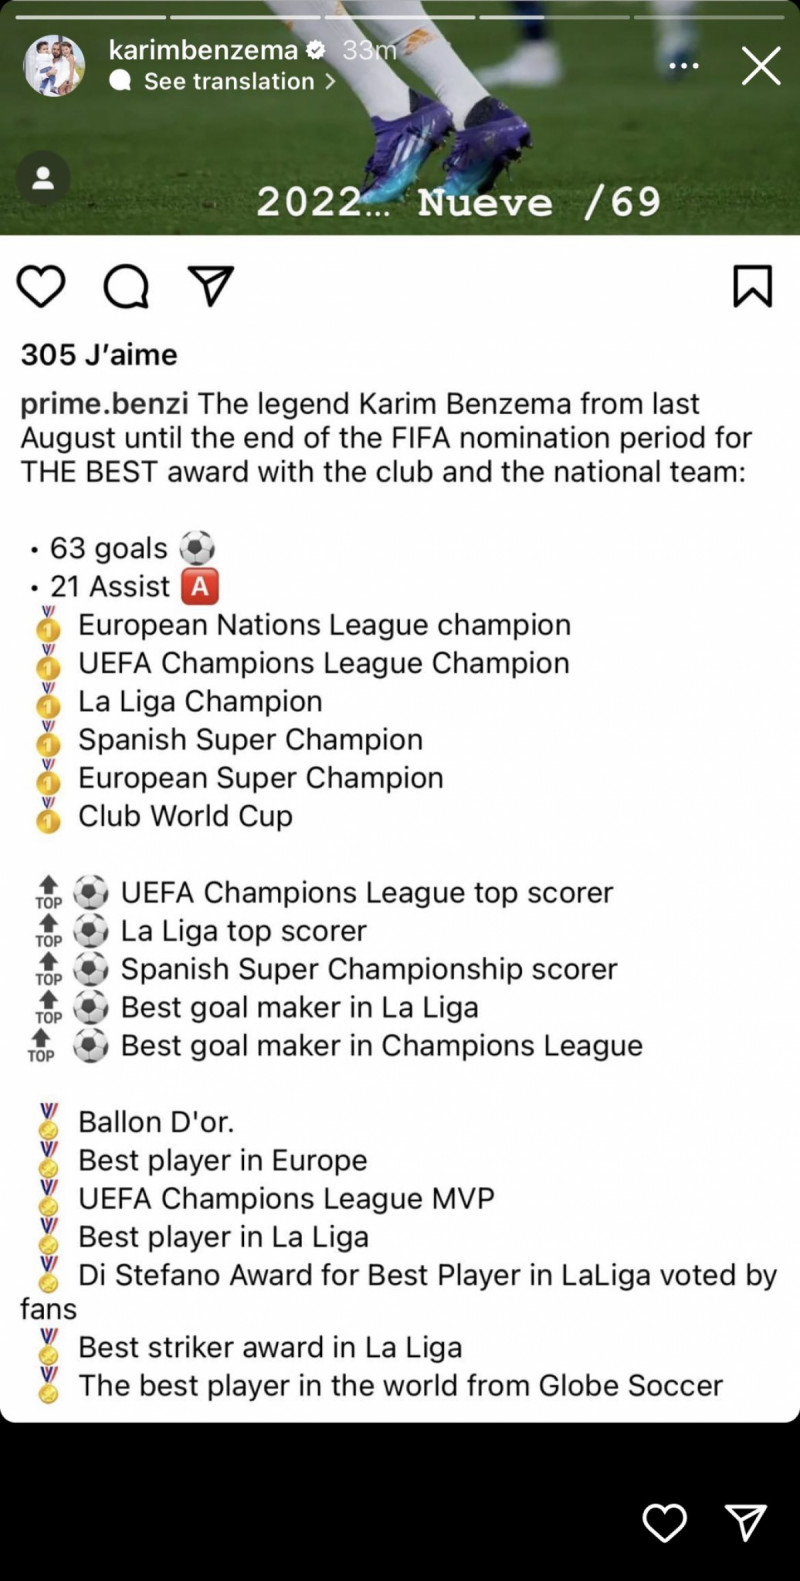Screen dimensions: 800x1581
Task: Close the story with X button
Action: point(761,66)
